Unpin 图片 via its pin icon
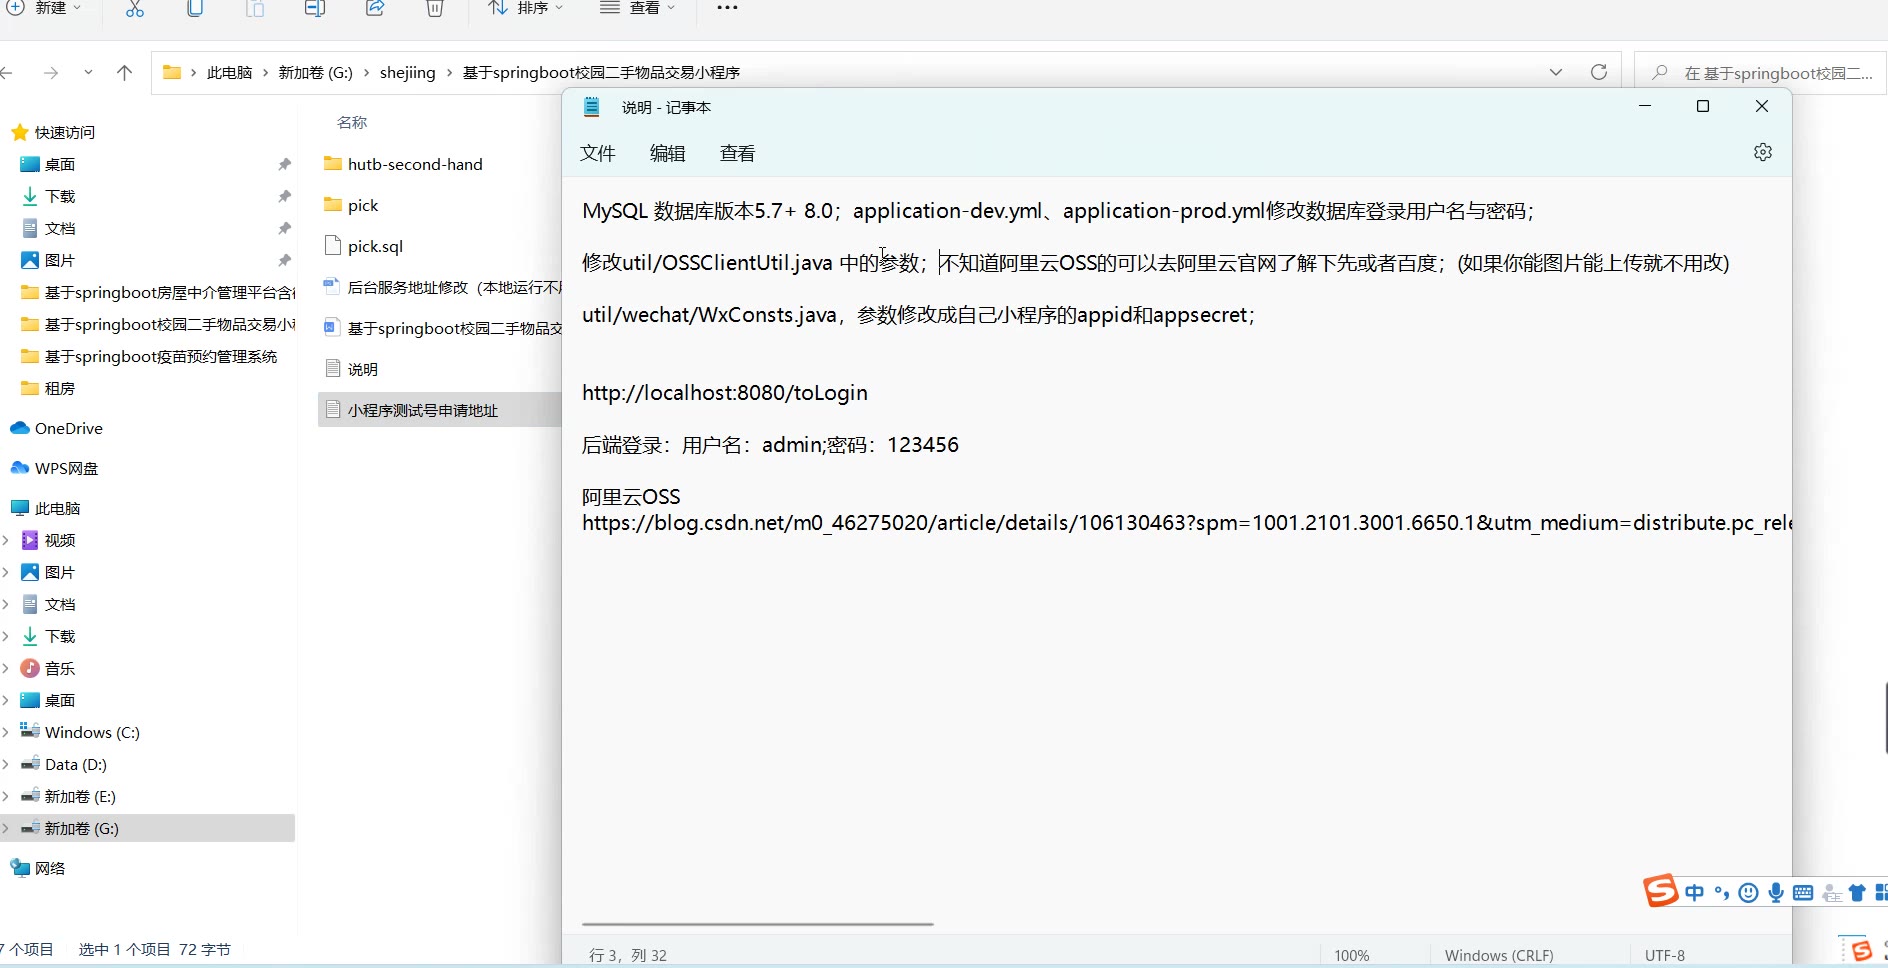The image size is (1888, 968). tap(285, 260)
